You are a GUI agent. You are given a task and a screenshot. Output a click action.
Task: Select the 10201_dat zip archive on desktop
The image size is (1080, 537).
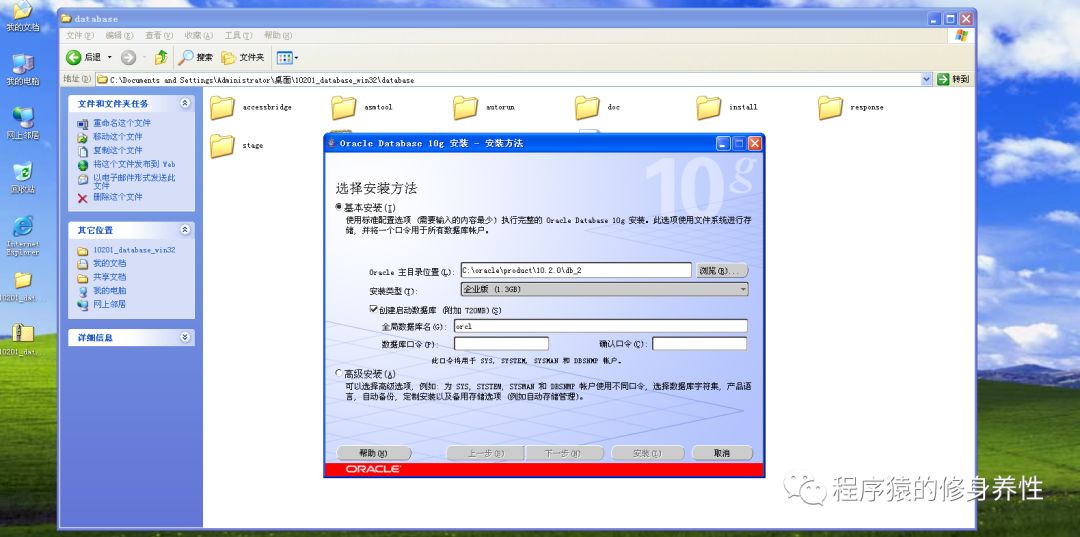coord(23,339)
